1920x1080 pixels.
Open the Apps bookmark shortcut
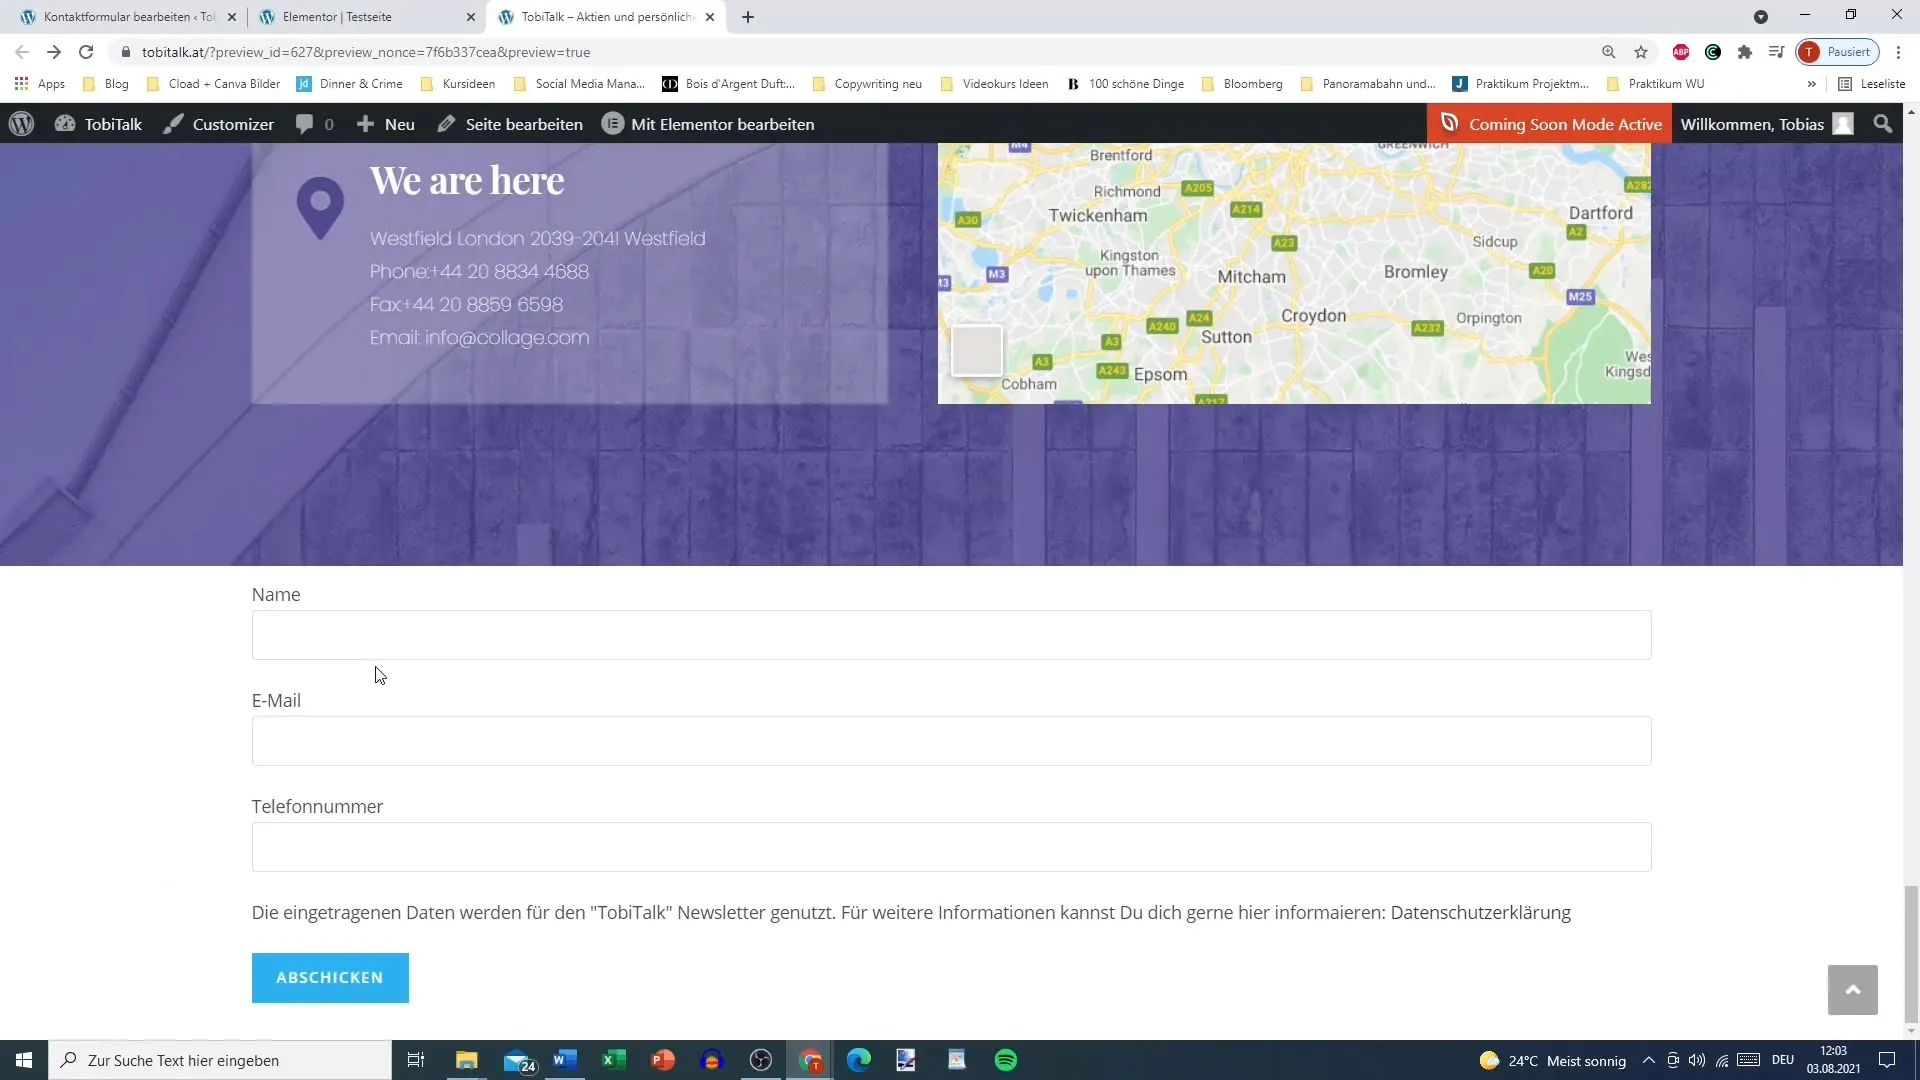coord(40,84)
